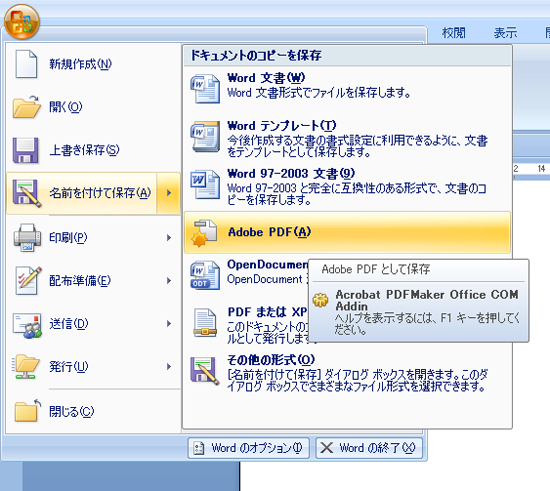Click the round Office button
This screenshot has width=550, height=491.
tap(22, 22)
